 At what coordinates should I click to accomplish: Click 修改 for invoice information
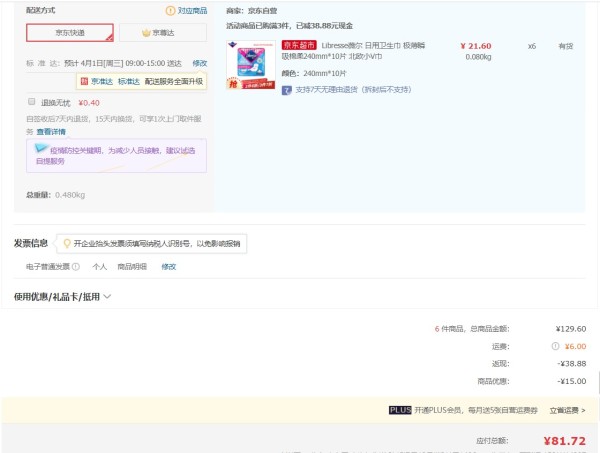pyautogui.click(x=168, y=267)
